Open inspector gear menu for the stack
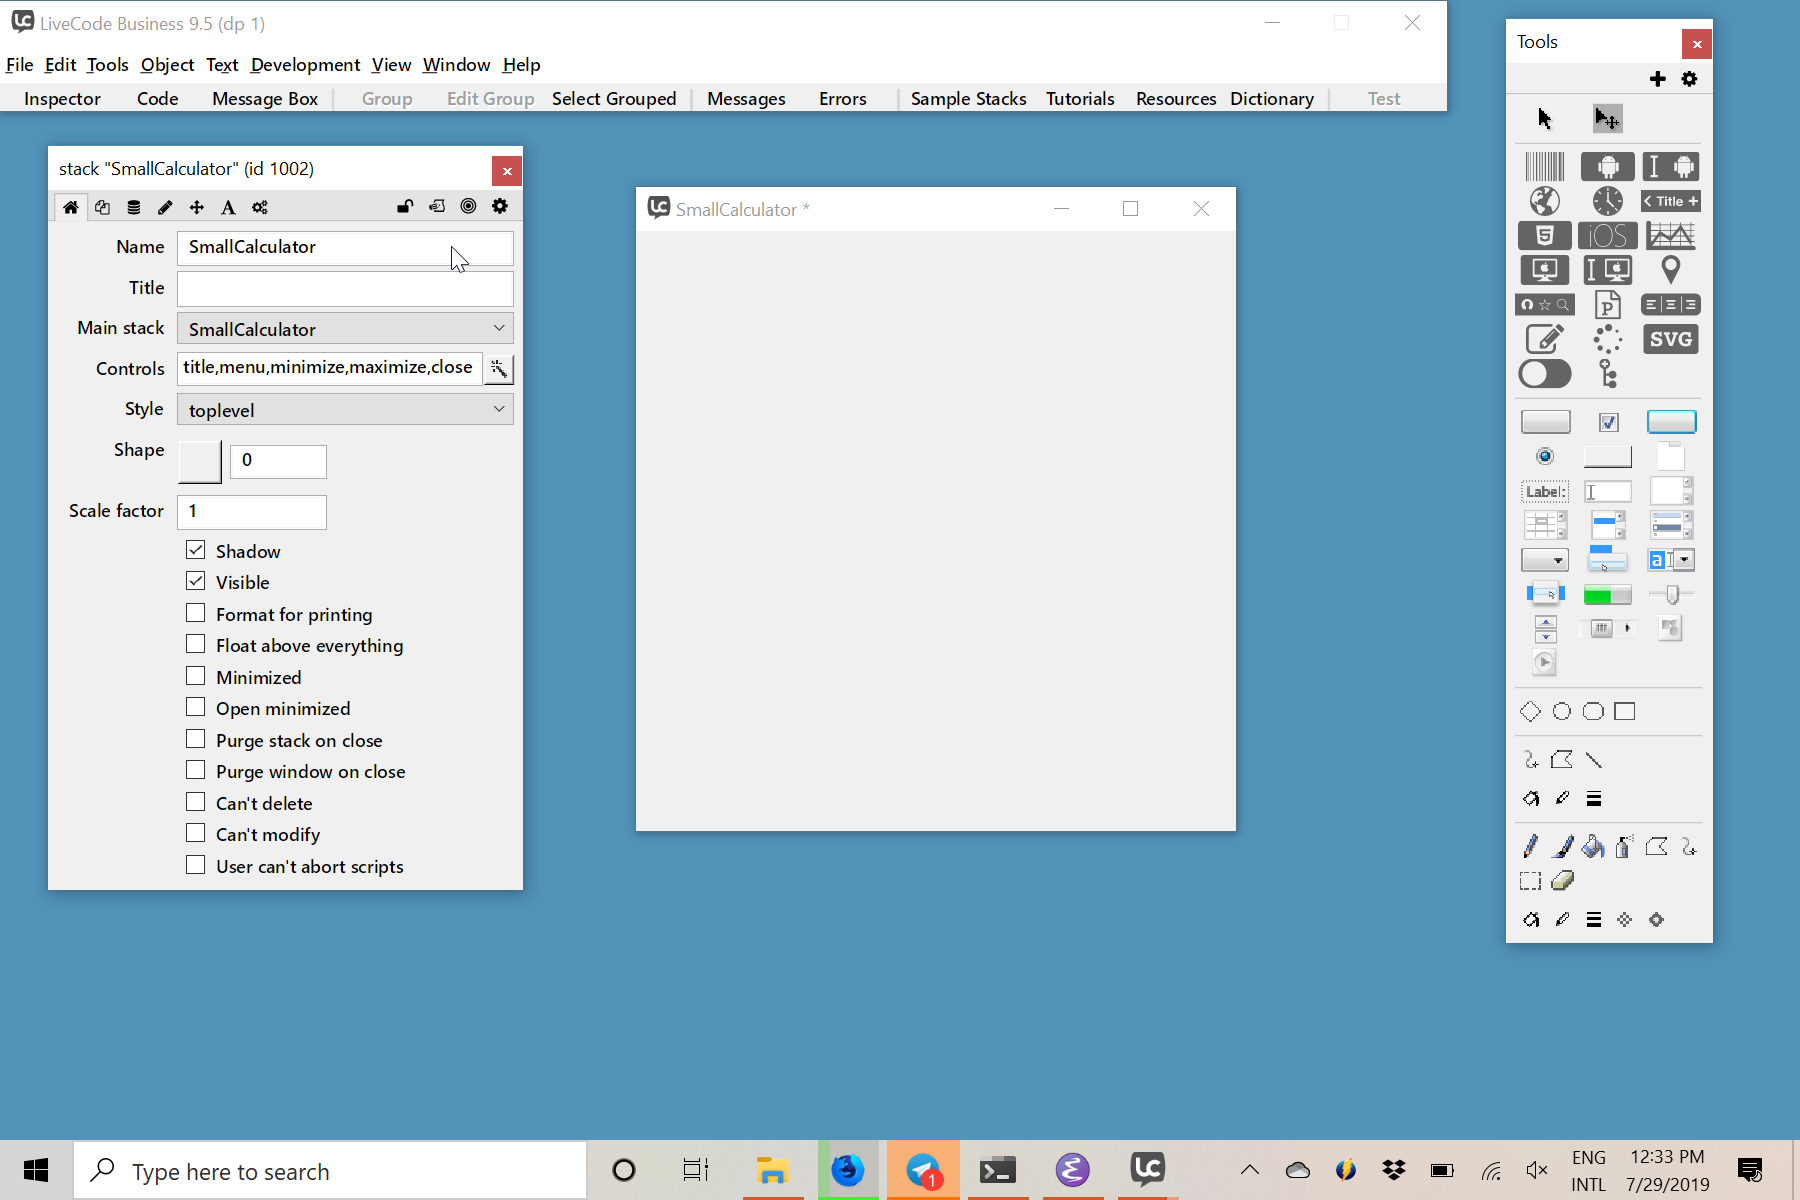 [500, 206]
